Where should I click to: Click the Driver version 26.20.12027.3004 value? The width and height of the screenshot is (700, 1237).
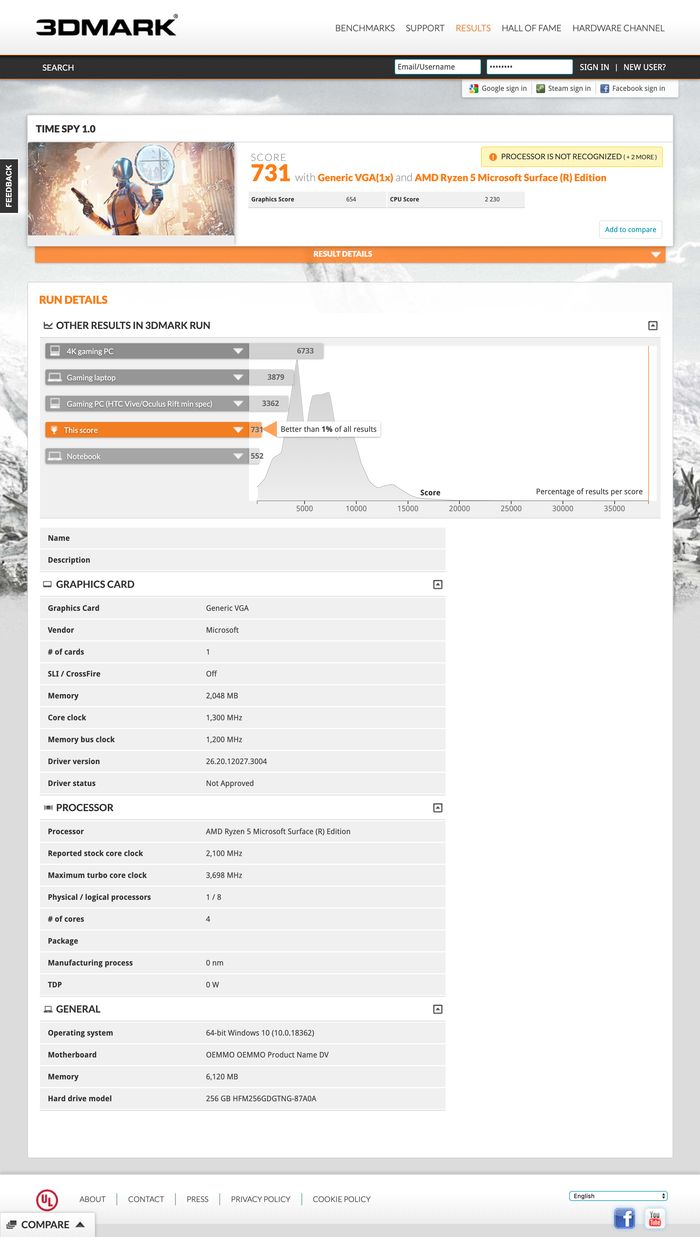pyautogui.click(x=236, y=762)
